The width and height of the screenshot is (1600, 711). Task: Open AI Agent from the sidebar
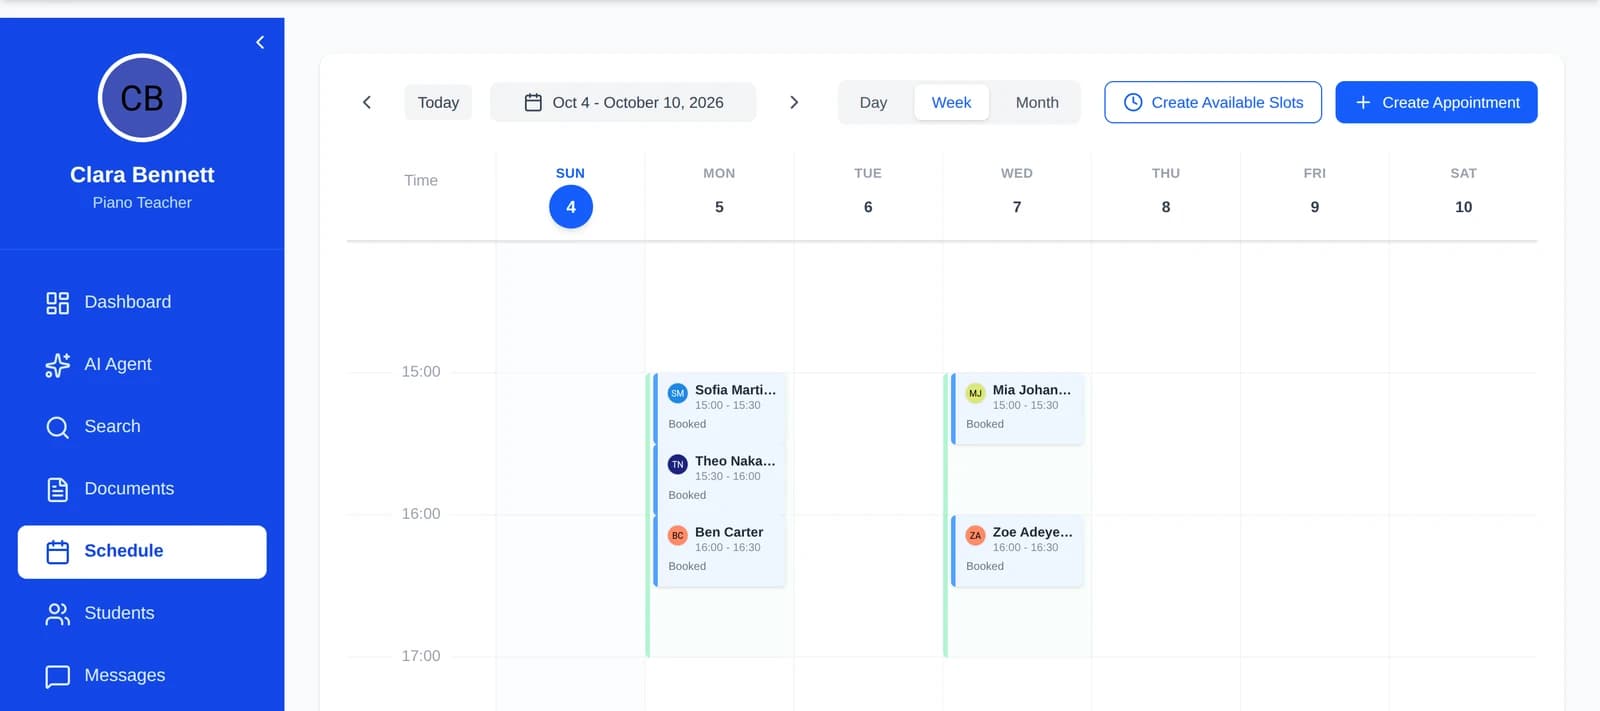coord(142,364)
